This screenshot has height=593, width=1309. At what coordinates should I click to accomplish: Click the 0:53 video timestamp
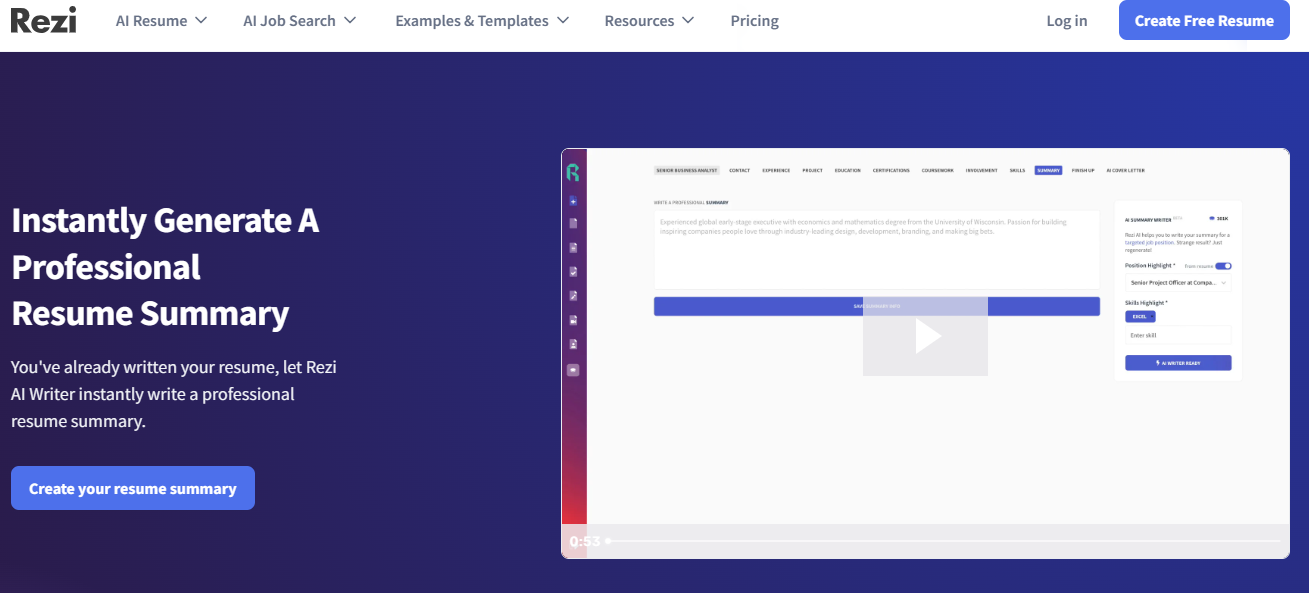pyautogui.click(x=585, y=541)
